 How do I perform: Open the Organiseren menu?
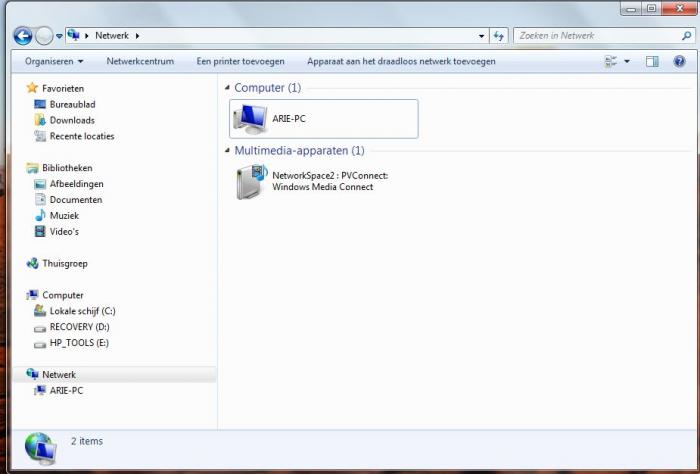point(54,61)
